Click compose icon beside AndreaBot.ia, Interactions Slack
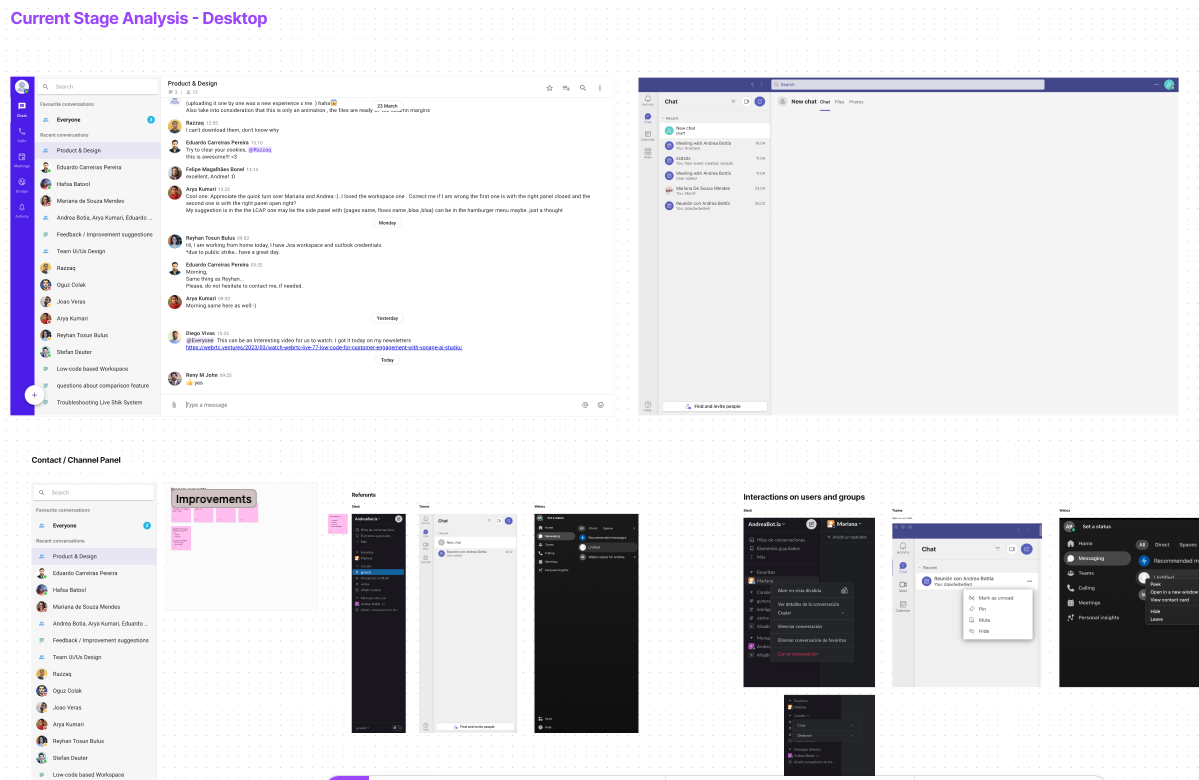The width and height of the screenshot is (1199, 780). (811, 524)
